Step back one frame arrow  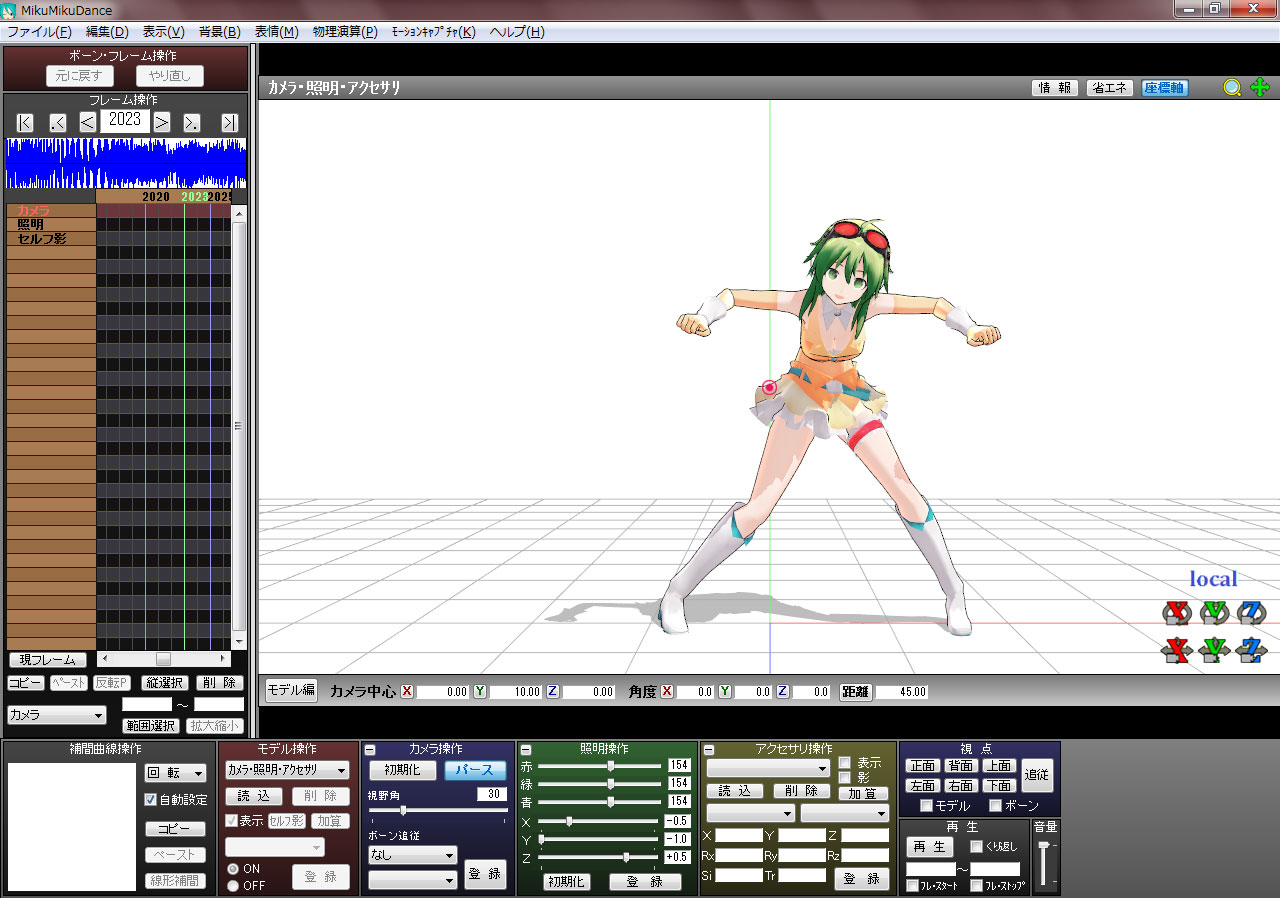click(x=88, y=122)
